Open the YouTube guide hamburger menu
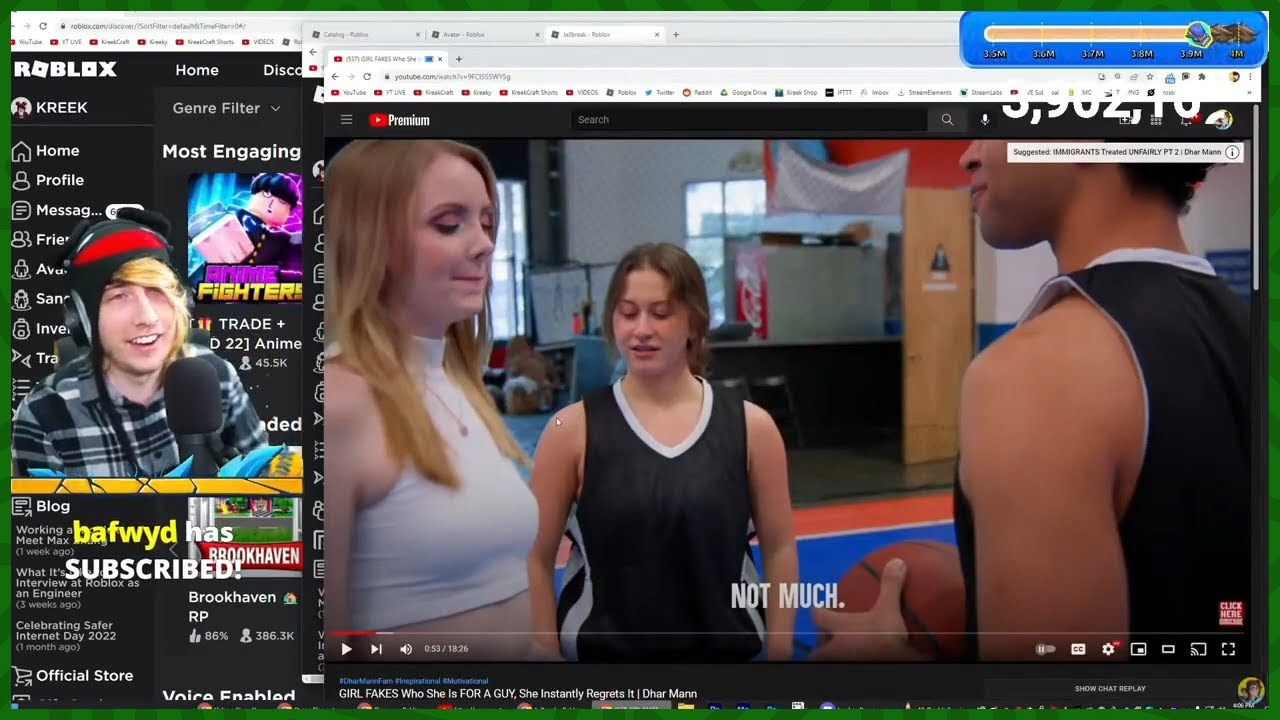 click(346, 120)
